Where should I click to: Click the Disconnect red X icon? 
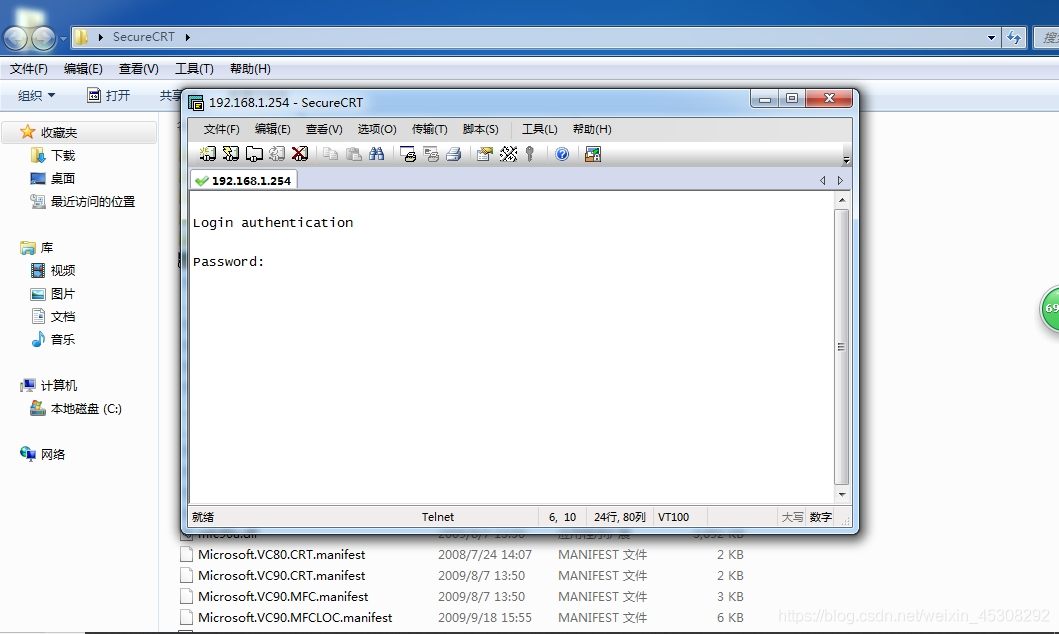(300, 154)
